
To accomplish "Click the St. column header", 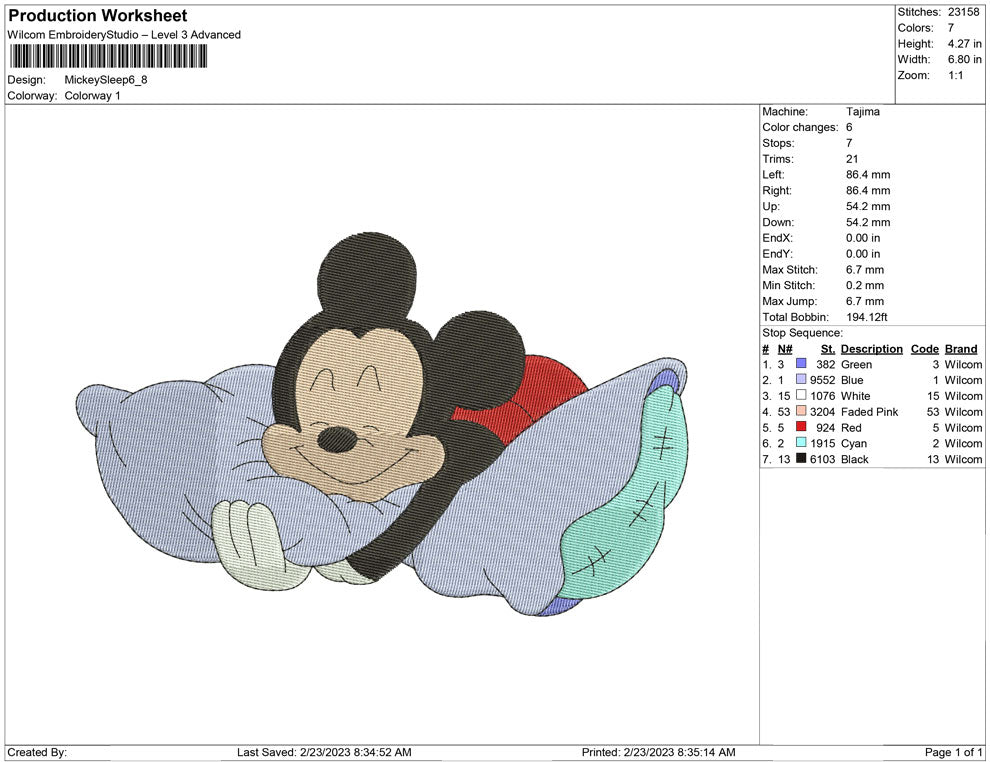I will coord(827,348).
